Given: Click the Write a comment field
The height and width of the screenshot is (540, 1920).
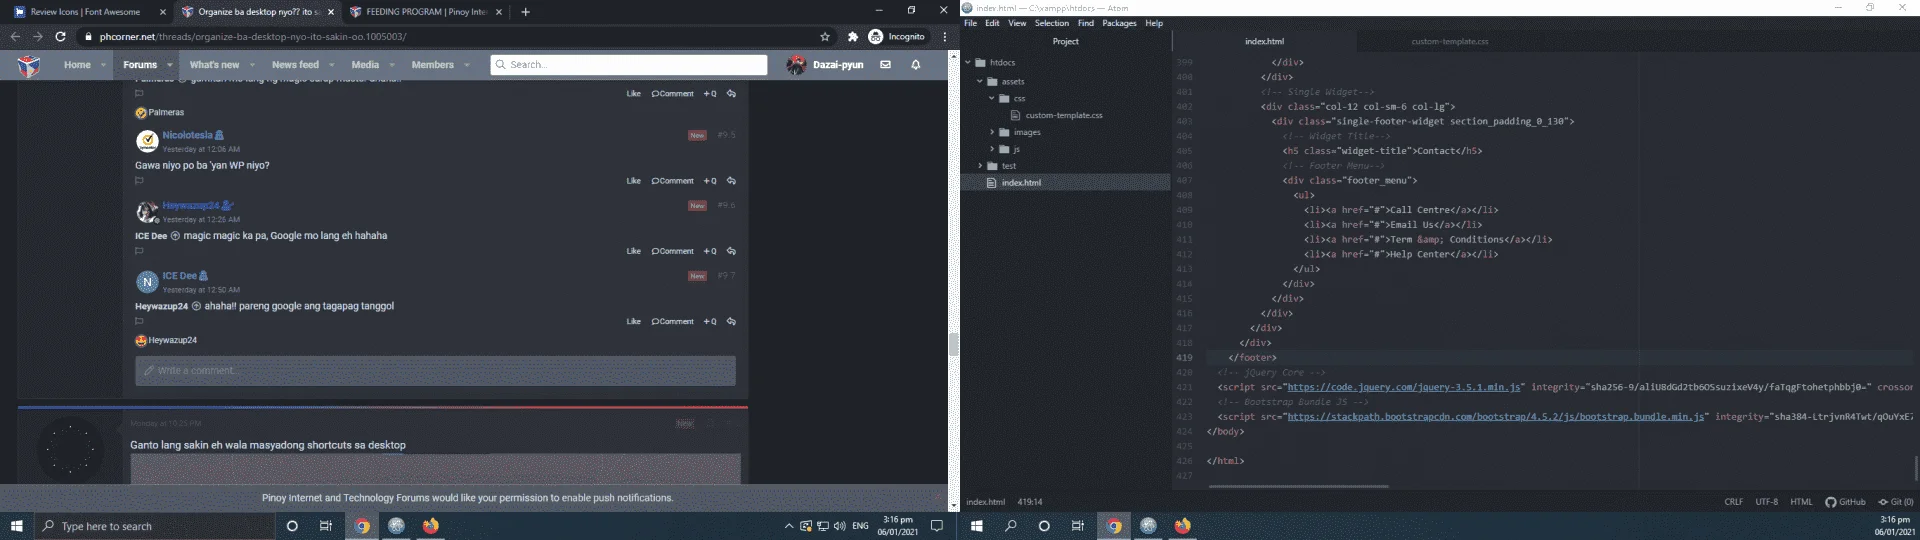Looking at the screenshot, I should click(435, 371).
